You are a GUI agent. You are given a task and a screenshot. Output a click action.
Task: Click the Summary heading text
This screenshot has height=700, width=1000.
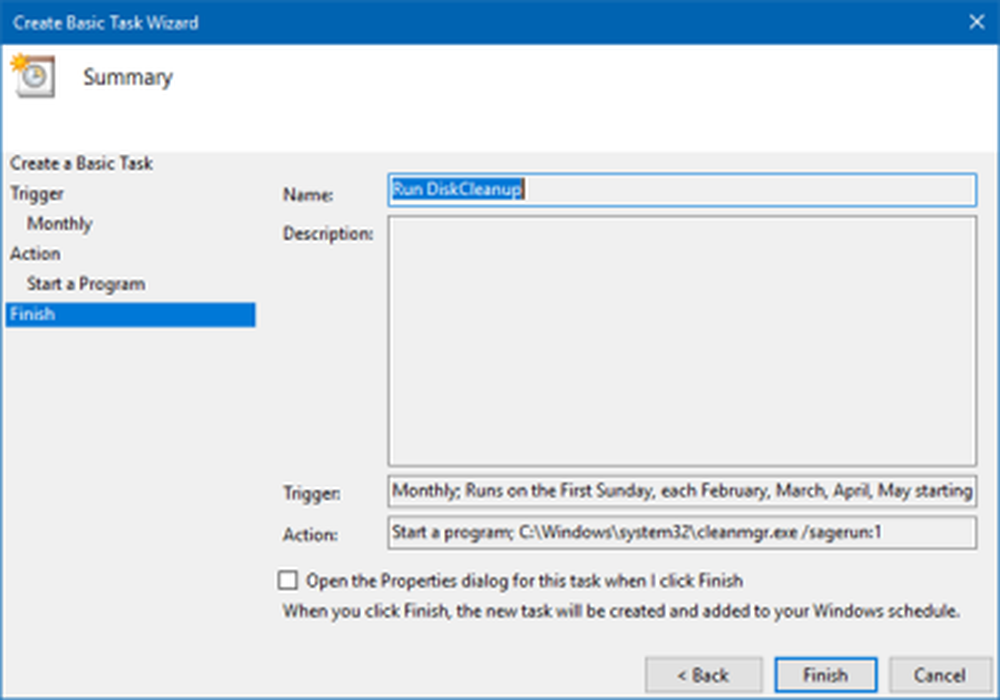coord(128,77)
